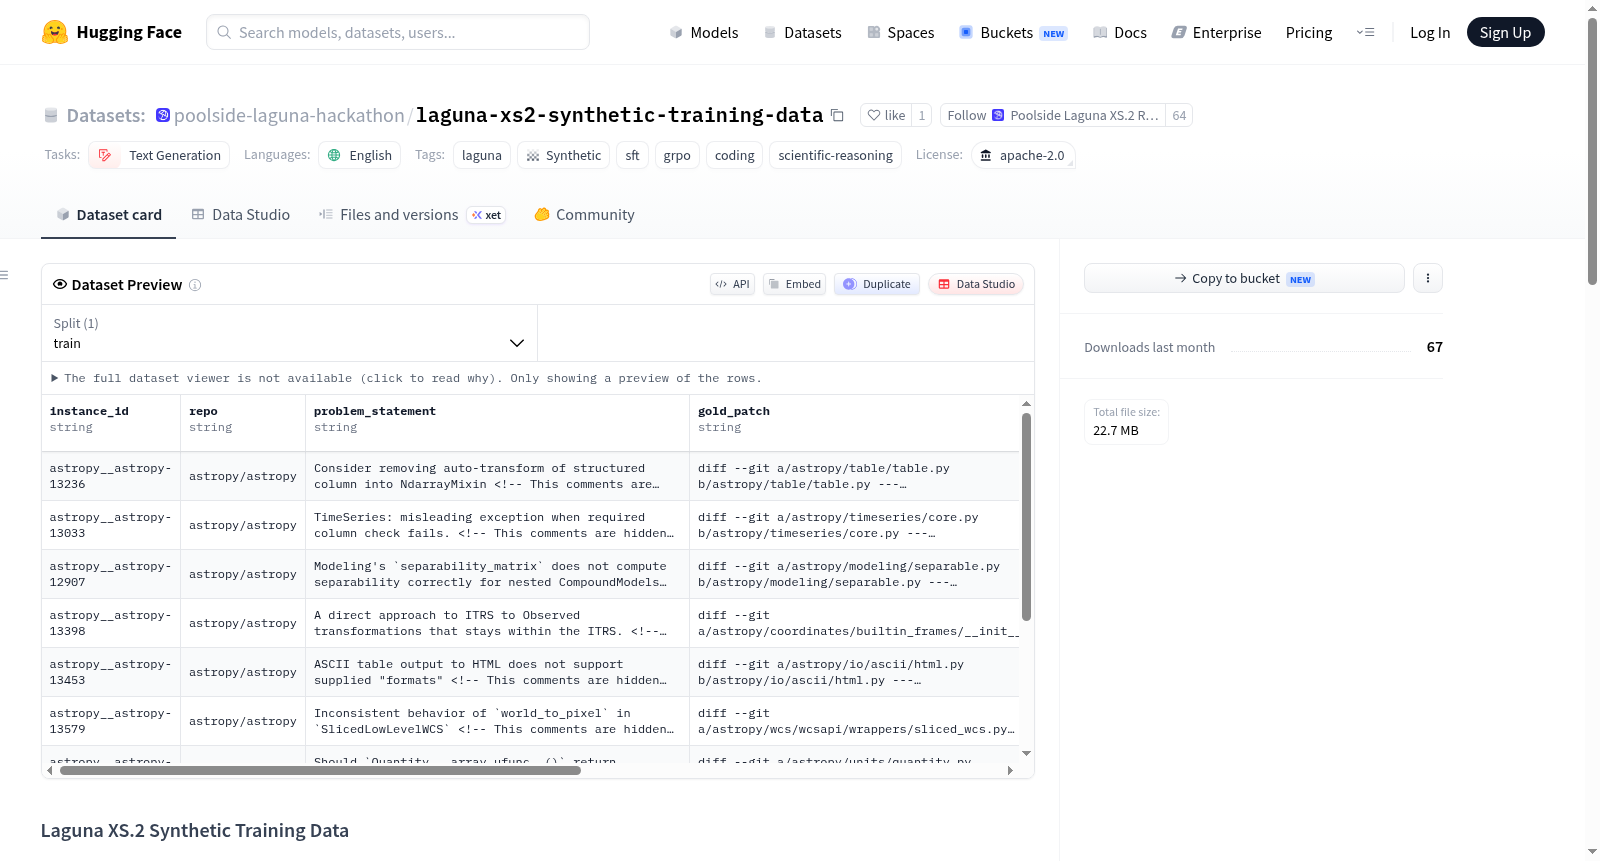Image resolution: width=1600 pixels, height=861 pixels.
Task: Copy dataset to bucket
Action: (1244, 278)
